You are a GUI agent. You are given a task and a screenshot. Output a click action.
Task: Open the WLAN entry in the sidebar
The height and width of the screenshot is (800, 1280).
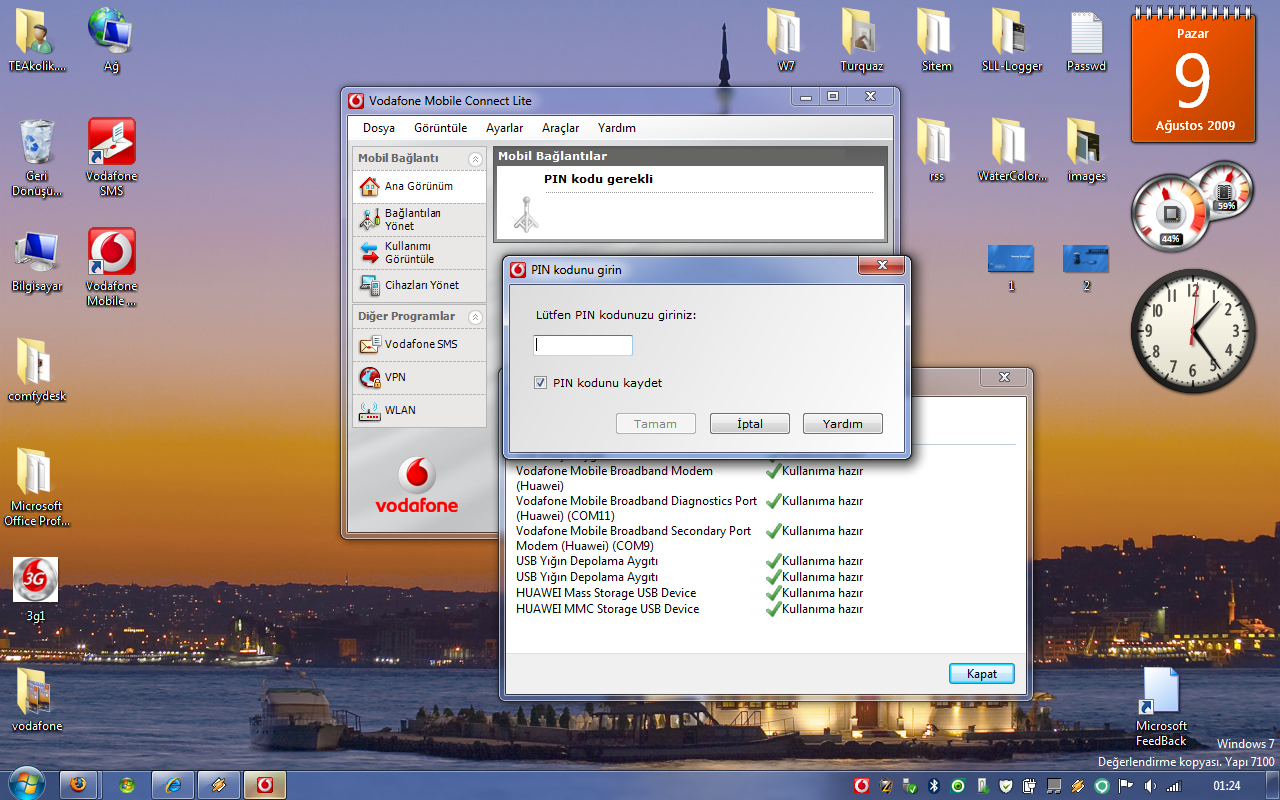coord(419,410)
